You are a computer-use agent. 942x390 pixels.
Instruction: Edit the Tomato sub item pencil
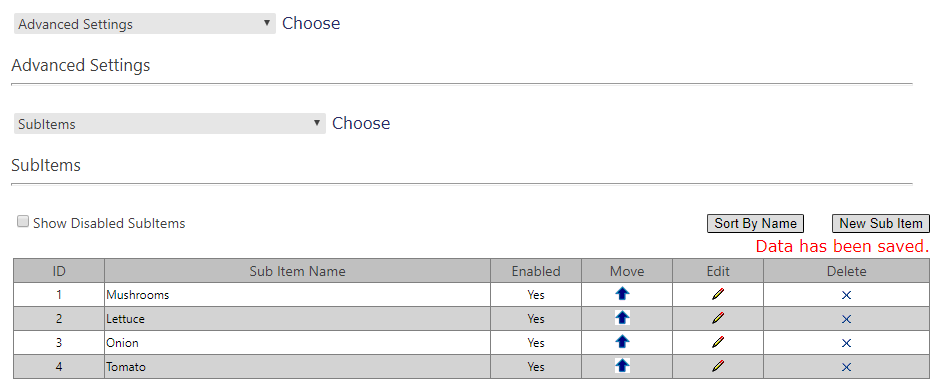point(717,366)
